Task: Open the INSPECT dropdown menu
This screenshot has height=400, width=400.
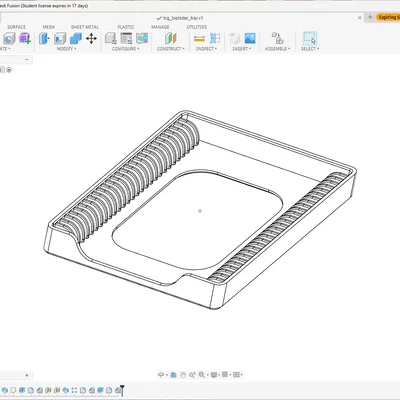Action: pyautogui.click(x=207, y=49)
